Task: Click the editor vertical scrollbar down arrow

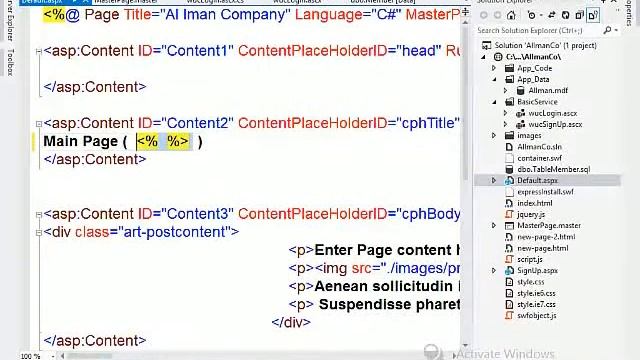Action: [465, 345]
